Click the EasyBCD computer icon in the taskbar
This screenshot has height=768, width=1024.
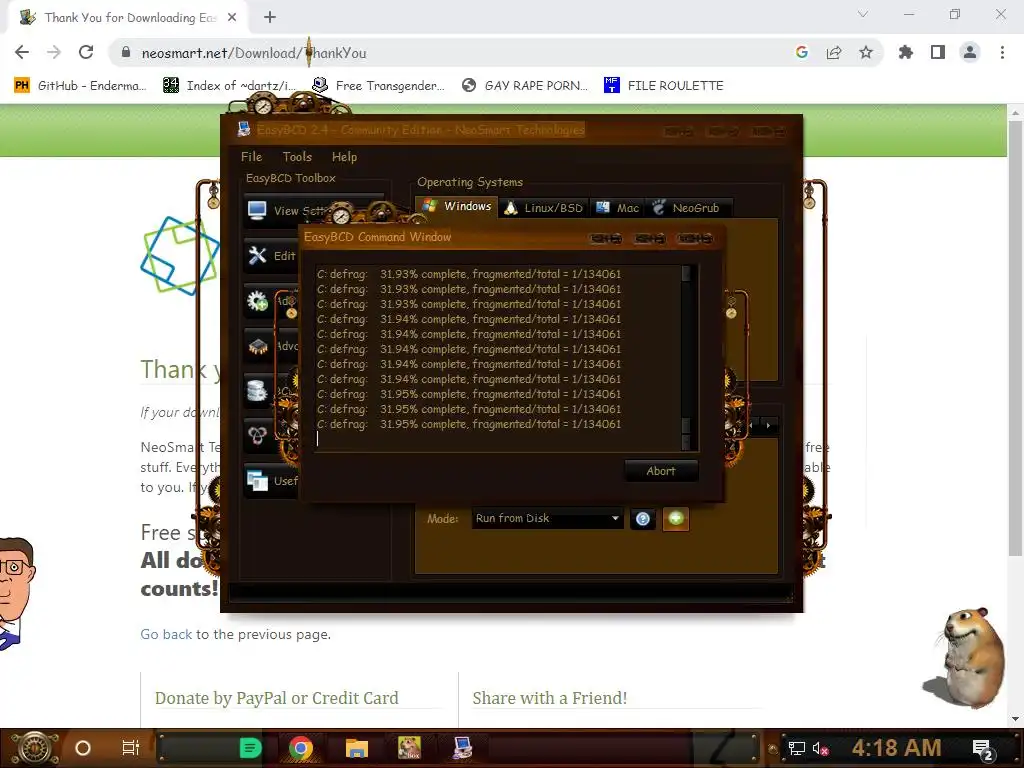pos(462,748)
